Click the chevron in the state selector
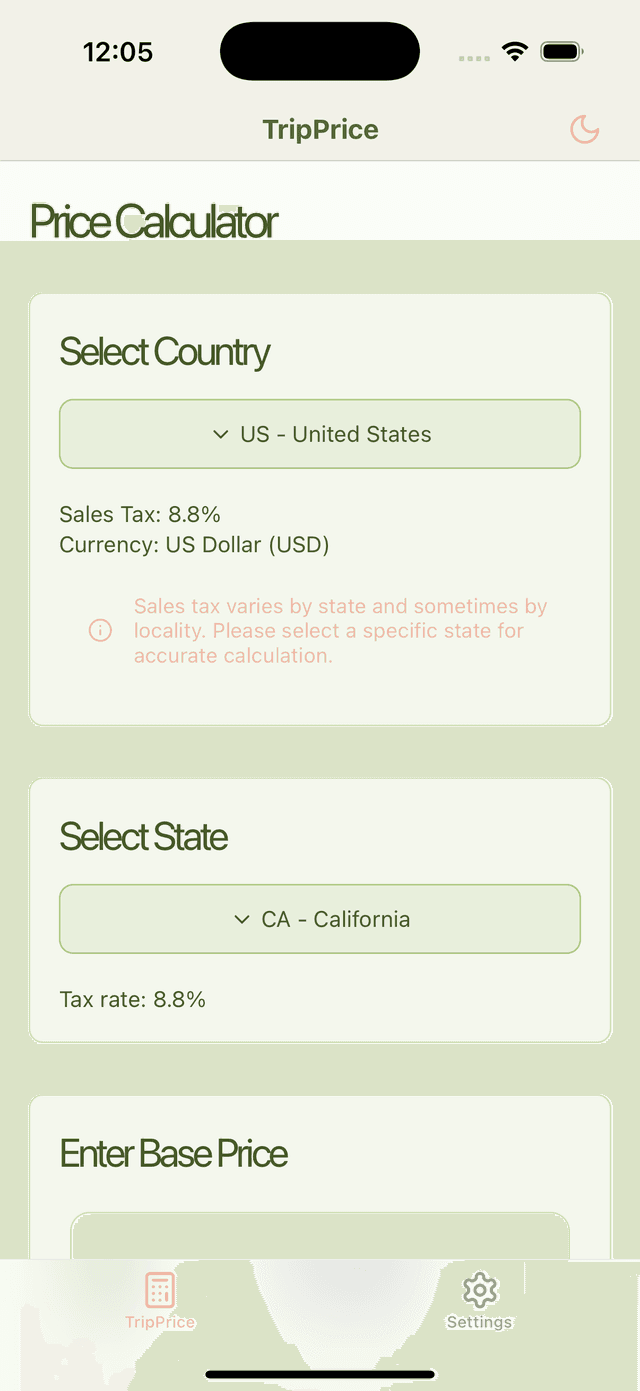This screenshot has height=1391, width=640. [x=242, y=919]
